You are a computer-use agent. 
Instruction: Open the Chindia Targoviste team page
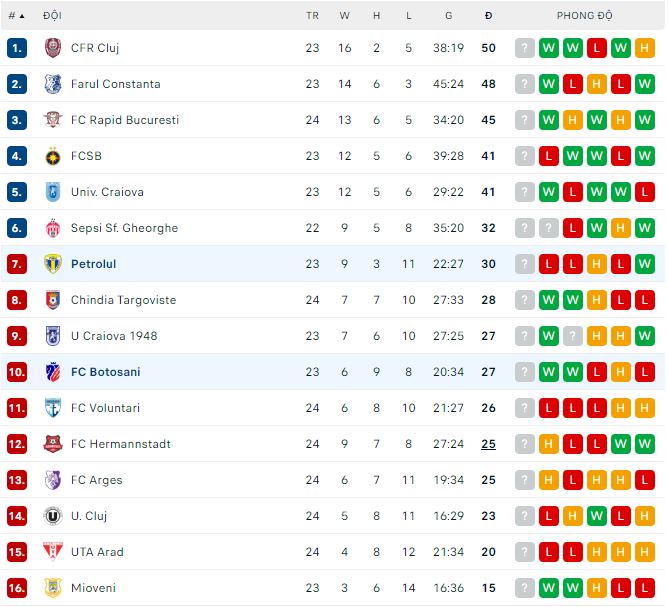tap(123, 300)
